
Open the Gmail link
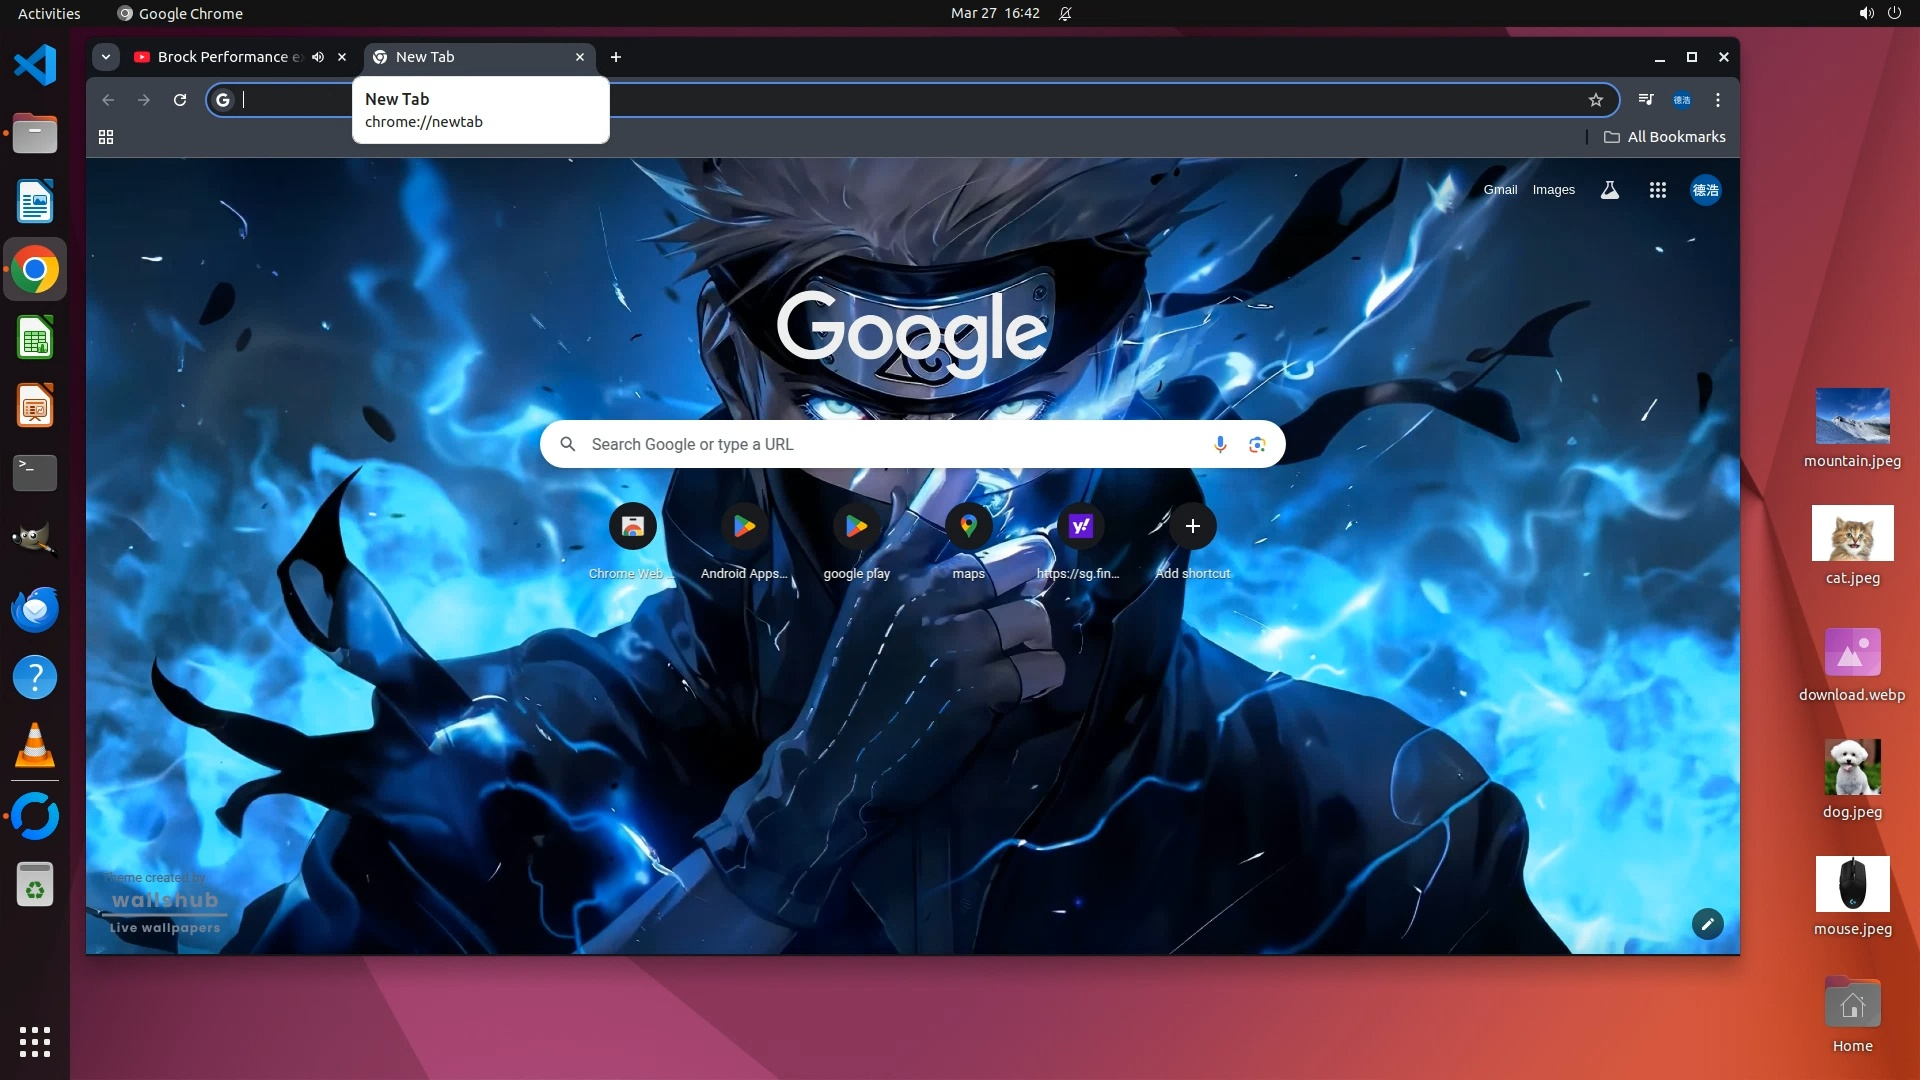point(1499,190)
